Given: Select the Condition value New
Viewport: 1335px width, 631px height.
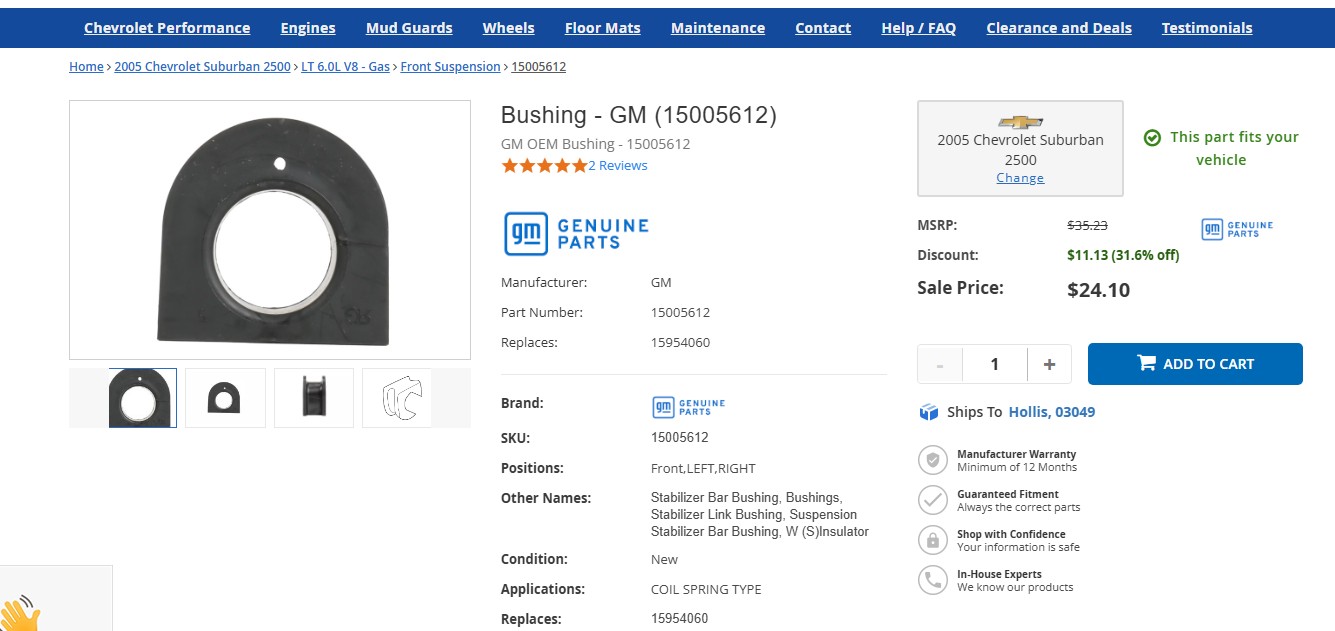Looking at the screenshot, I should [664, 559].
